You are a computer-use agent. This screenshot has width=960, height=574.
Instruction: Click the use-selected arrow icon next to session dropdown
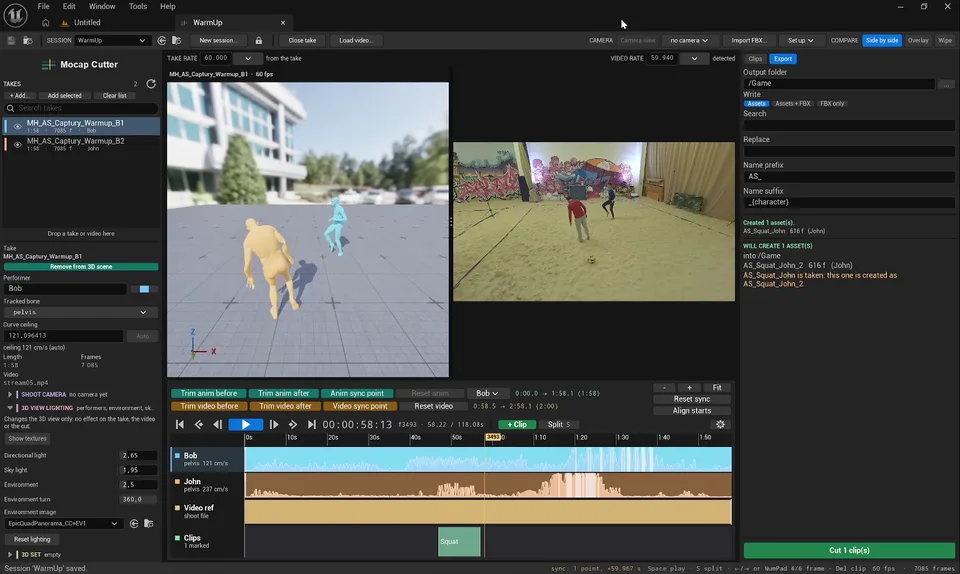[162, 40]
